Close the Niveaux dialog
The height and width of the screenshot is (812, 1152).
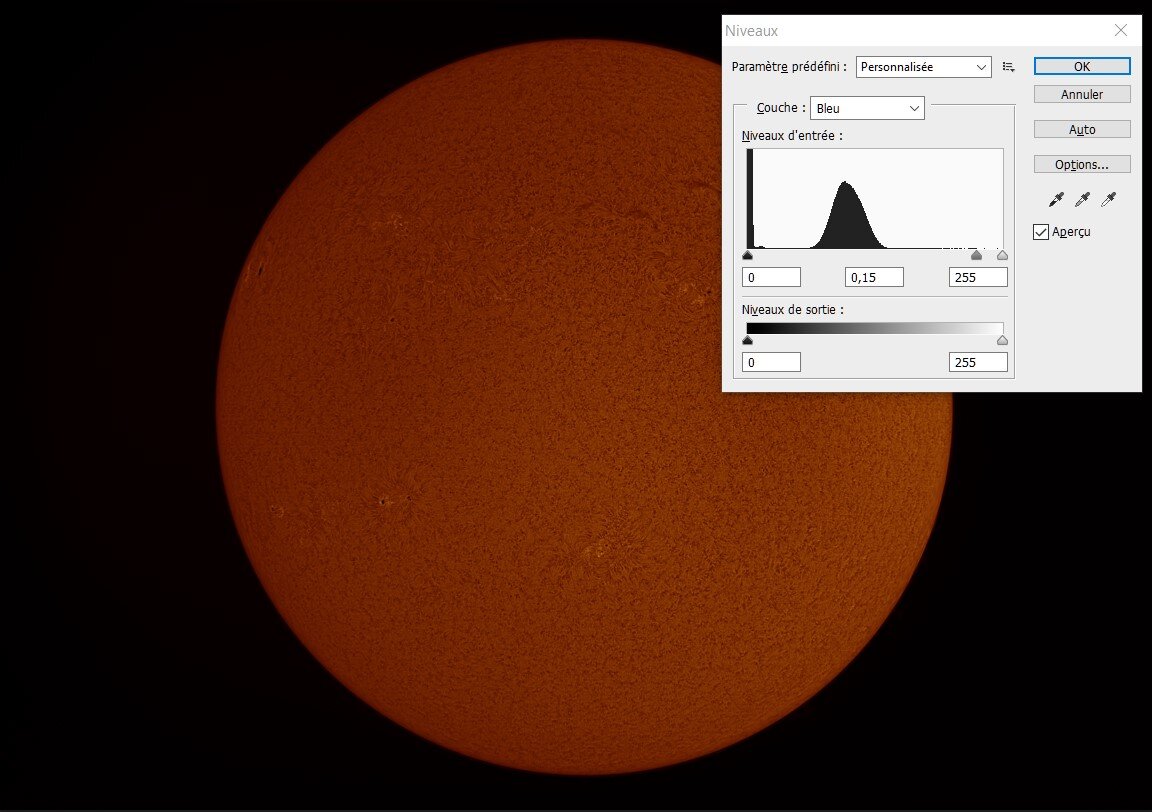1120,30
